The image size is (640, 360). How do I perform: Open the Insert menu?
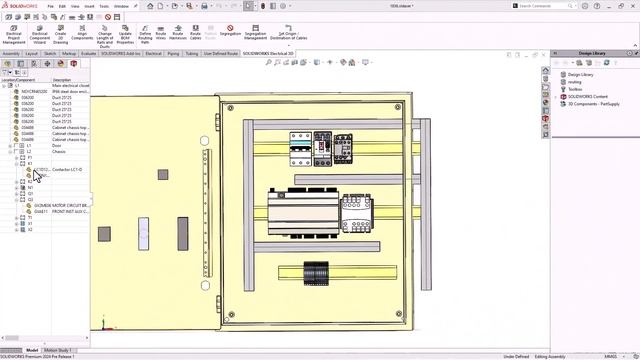click(x=89, y=6)
